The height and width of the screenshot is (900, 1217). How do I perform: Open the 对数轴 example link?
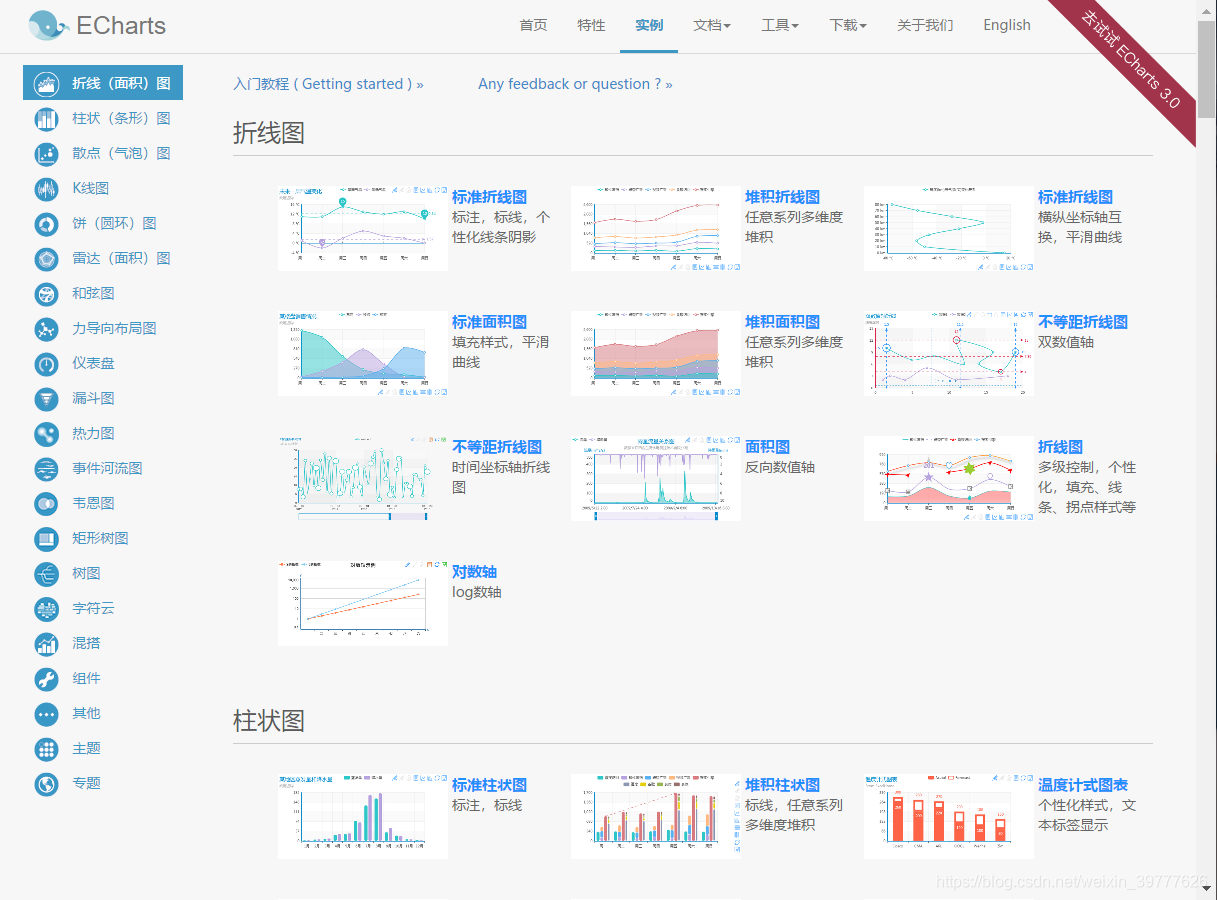(474, 572)
